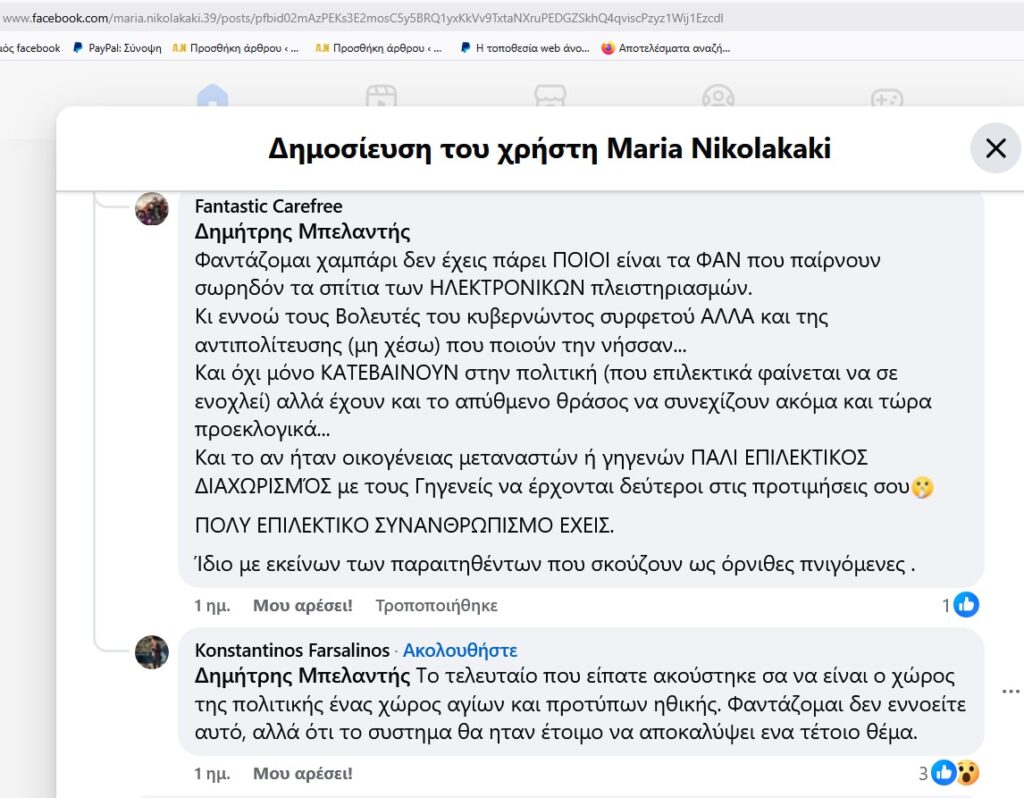Viewport: 1024px width, 798px height.
Task: Click the browser address bar URL
Action: coord(362,18)
